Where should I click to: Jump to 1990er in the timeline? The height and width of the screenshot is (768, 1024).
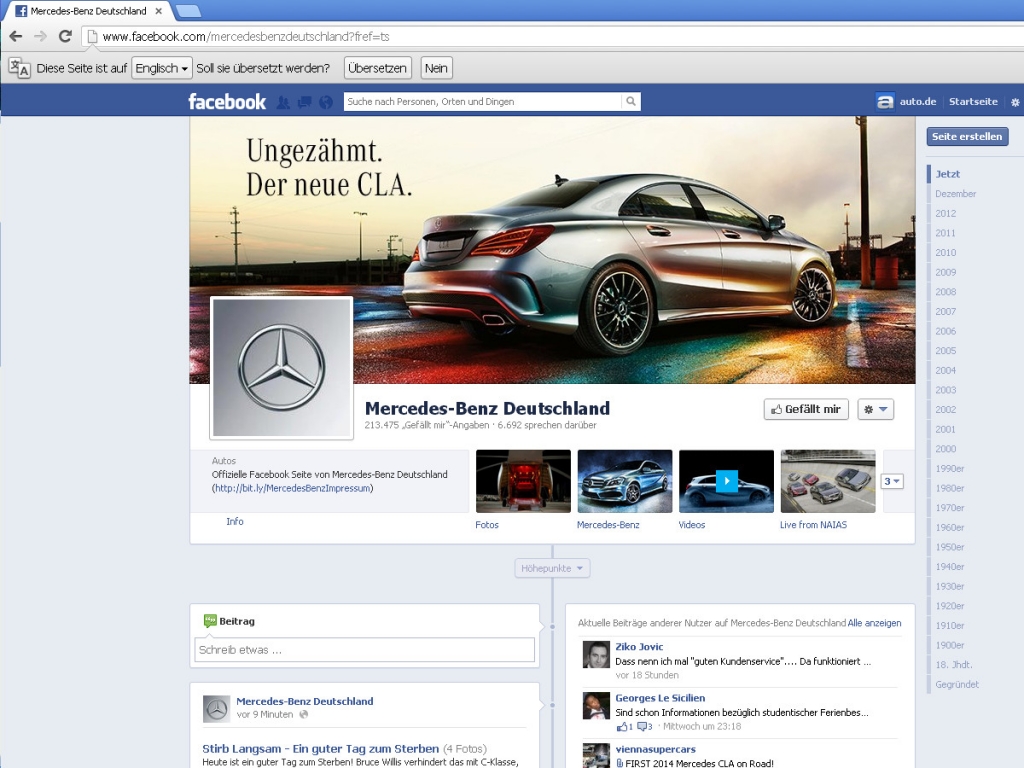click(950, 468)
